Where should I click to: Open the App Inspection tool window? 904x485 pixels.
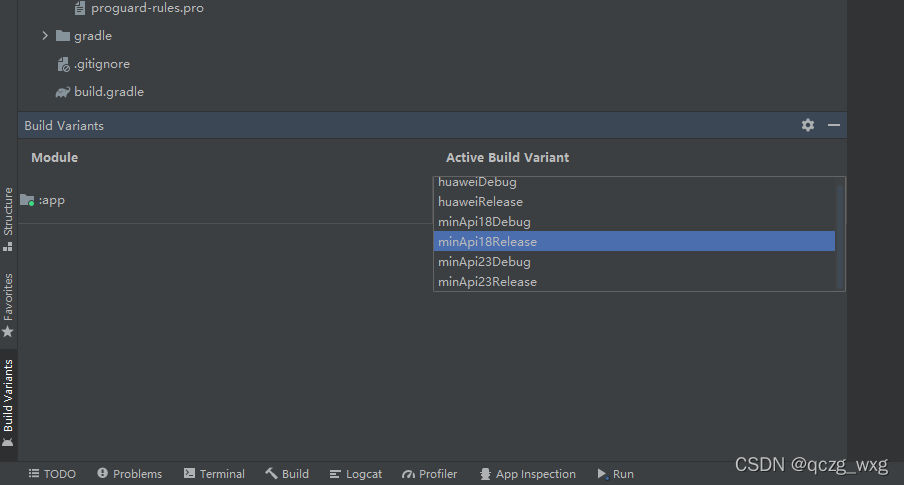point(528,474)
